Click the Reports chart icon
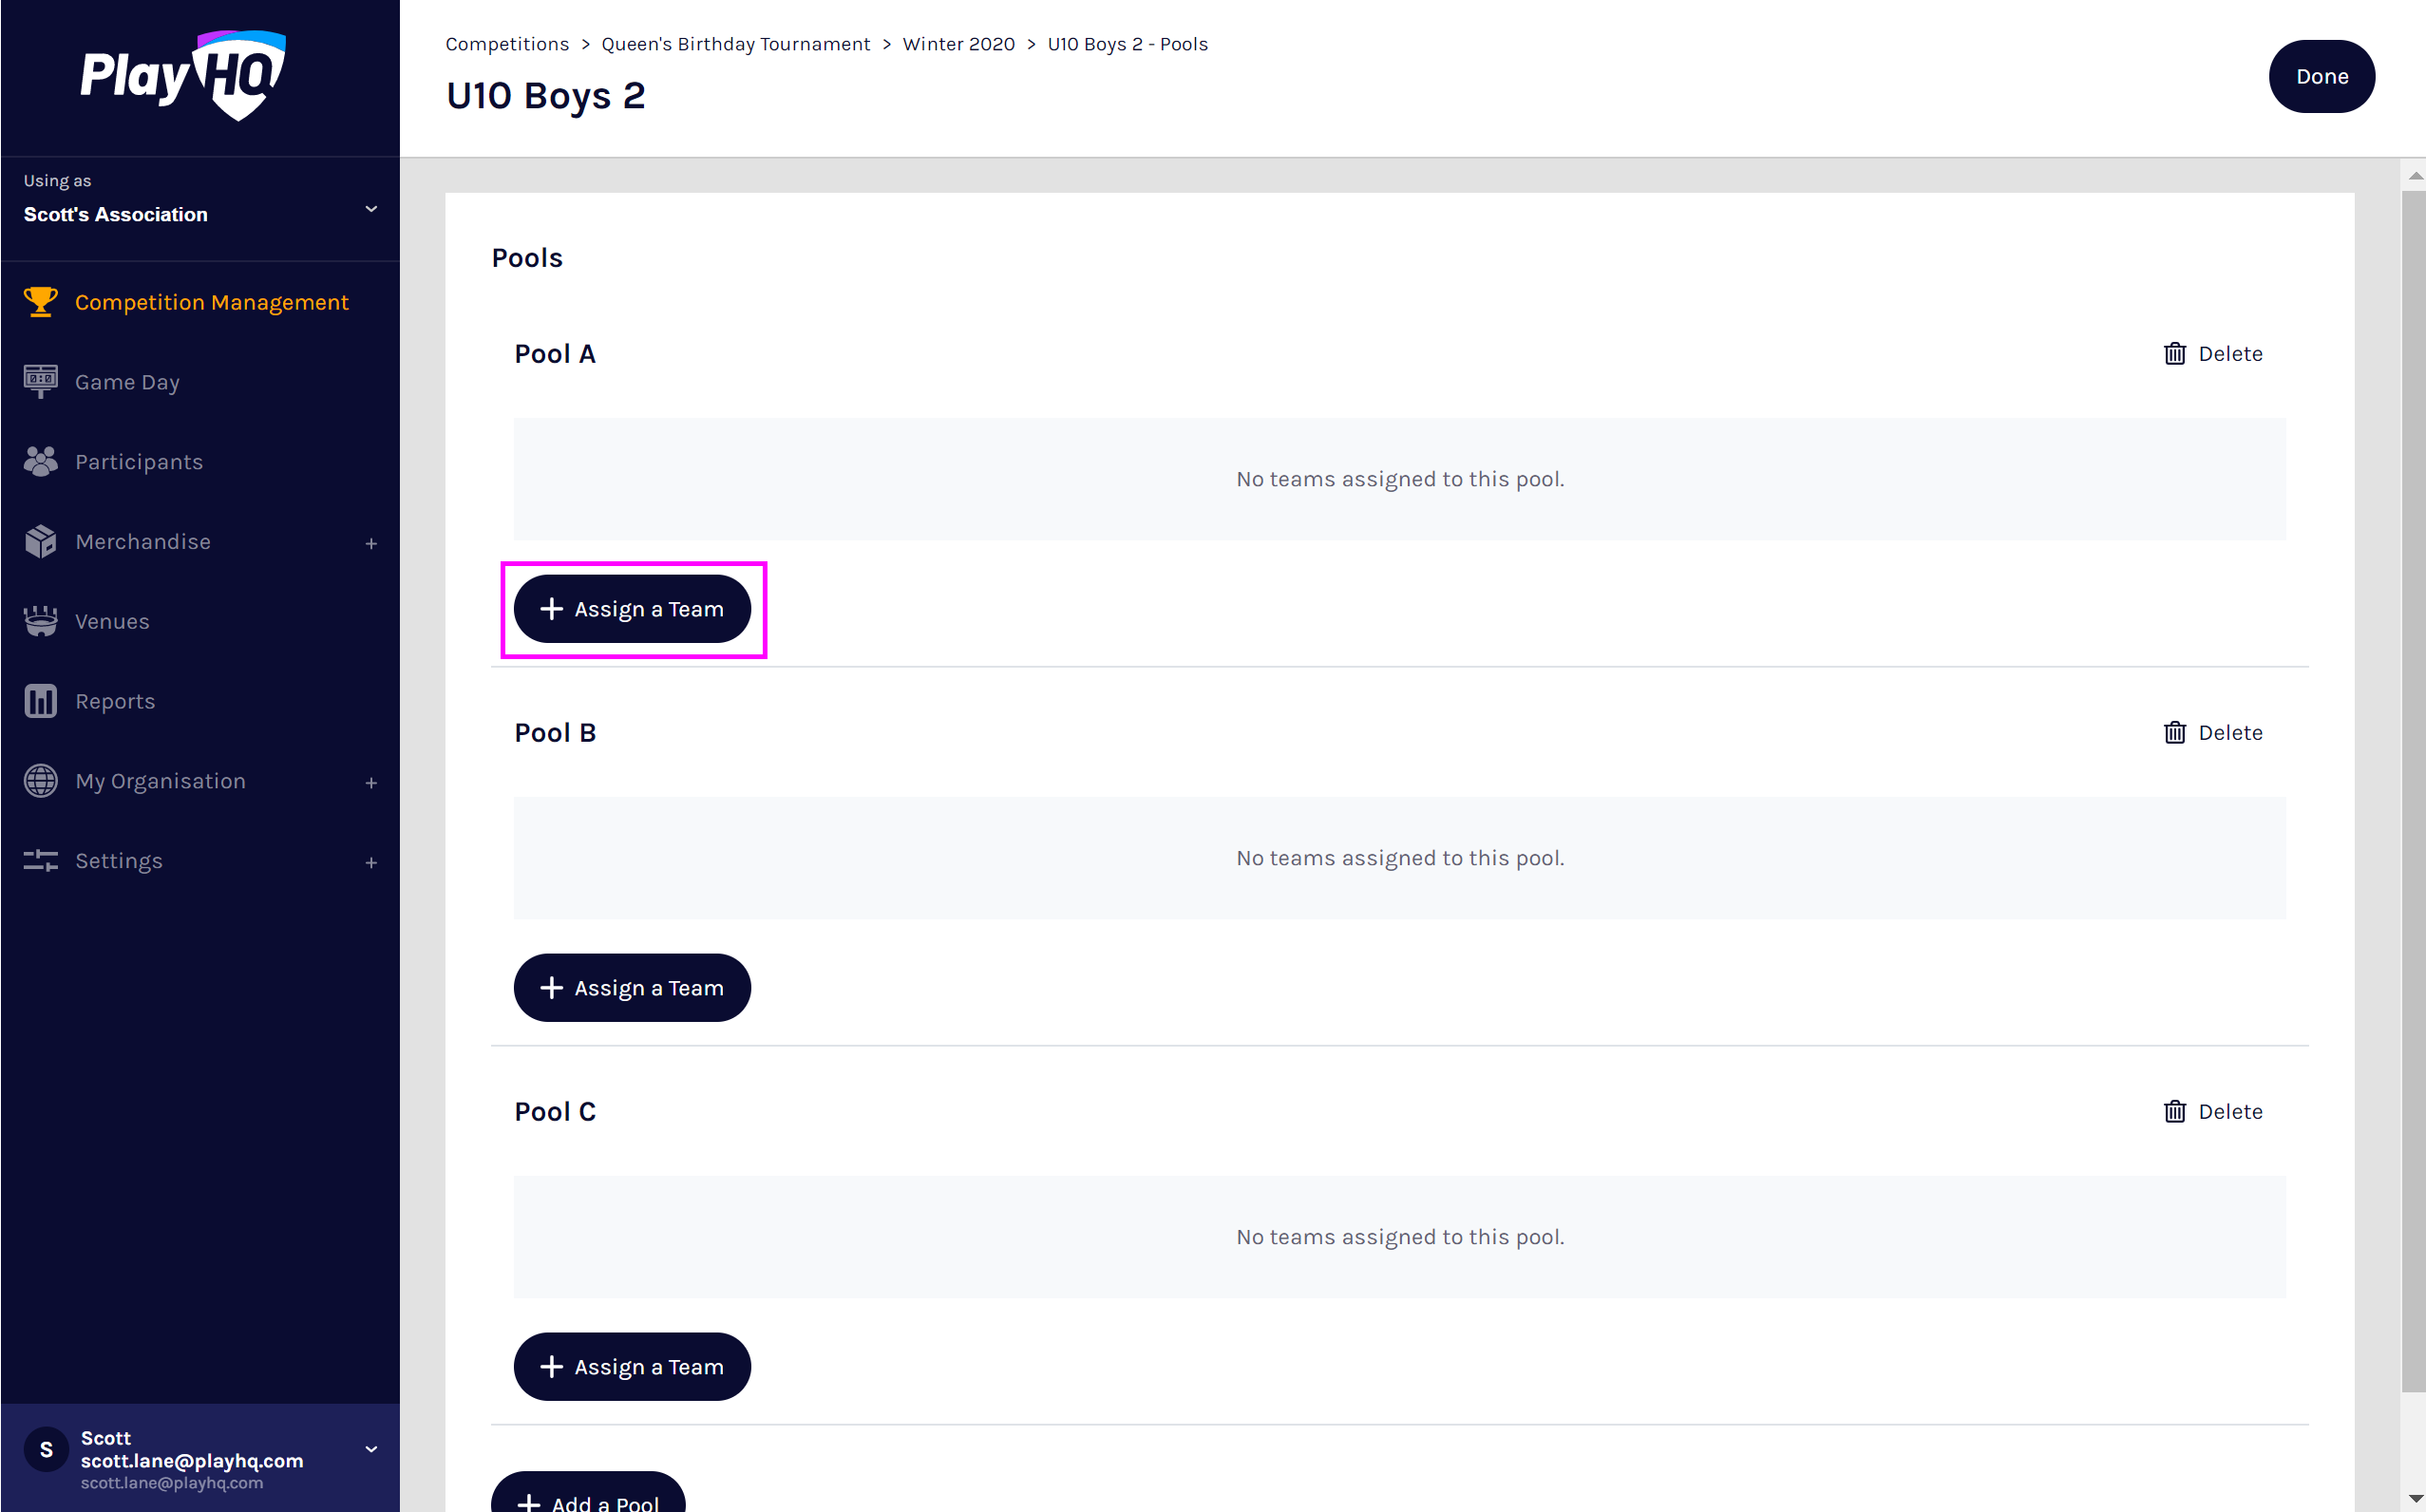 (40, 701)
